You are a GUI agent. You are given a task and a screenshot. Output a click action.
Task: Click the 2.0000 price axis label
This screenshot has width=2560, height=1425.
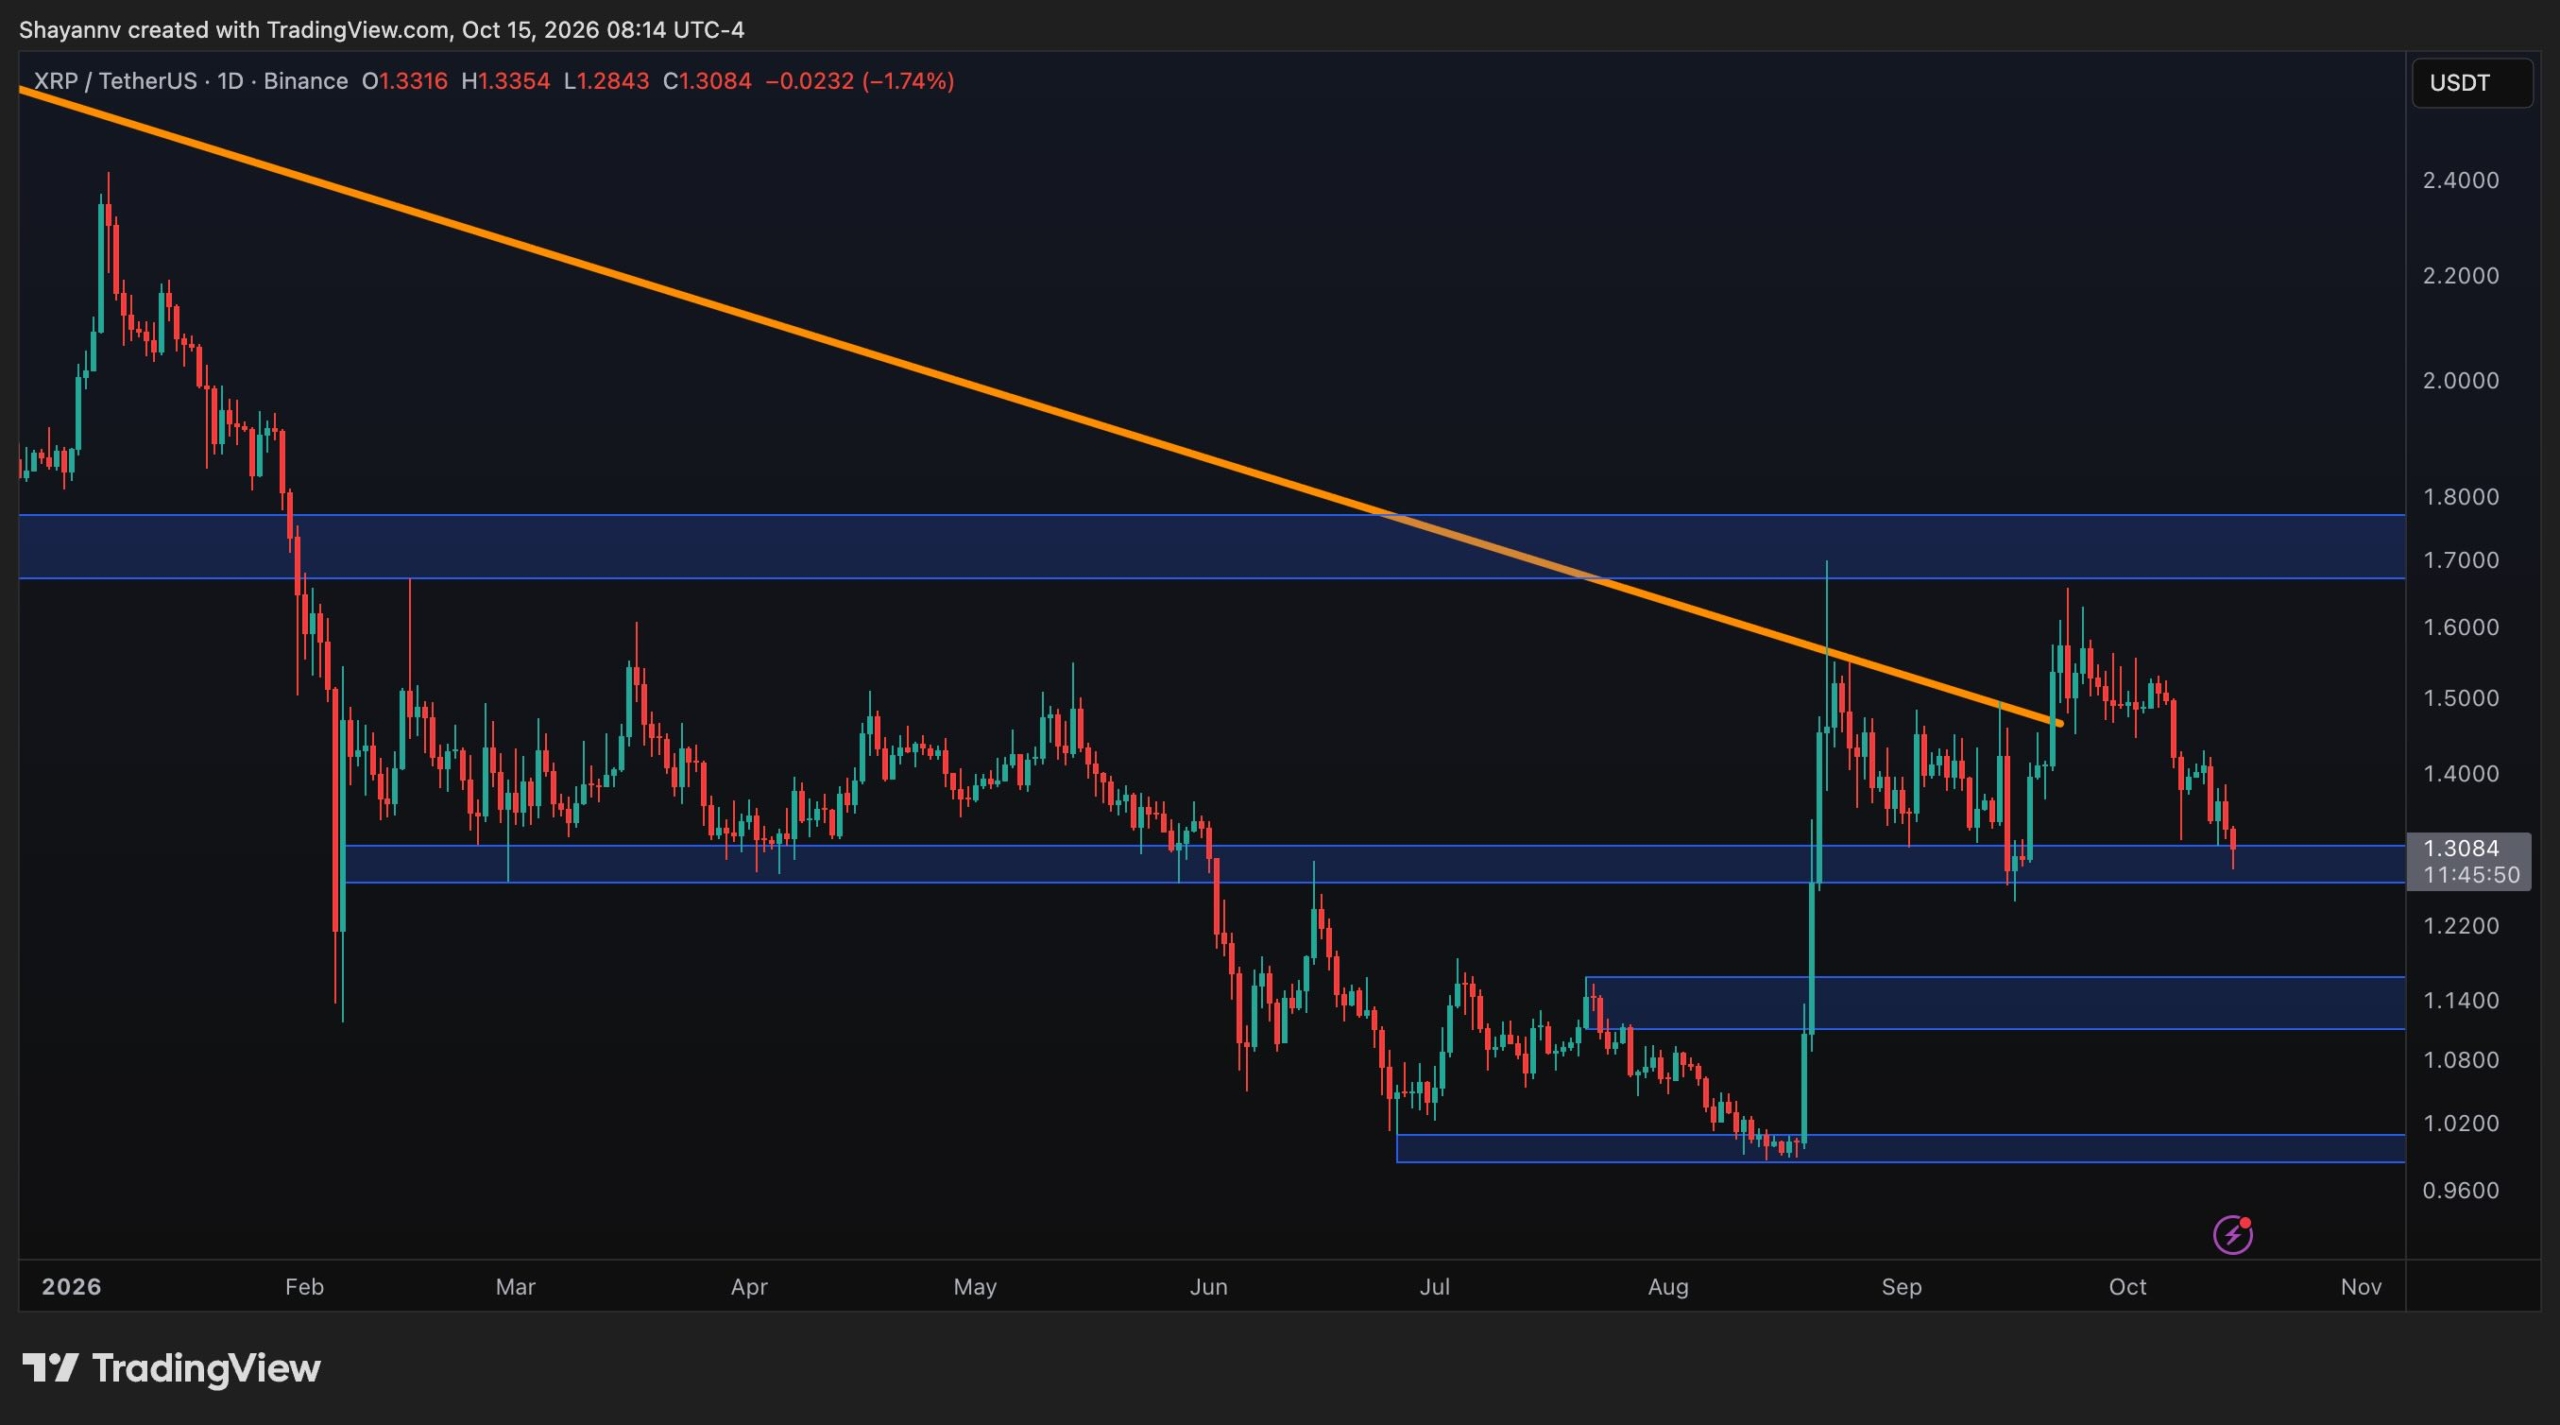point(2460,380)
